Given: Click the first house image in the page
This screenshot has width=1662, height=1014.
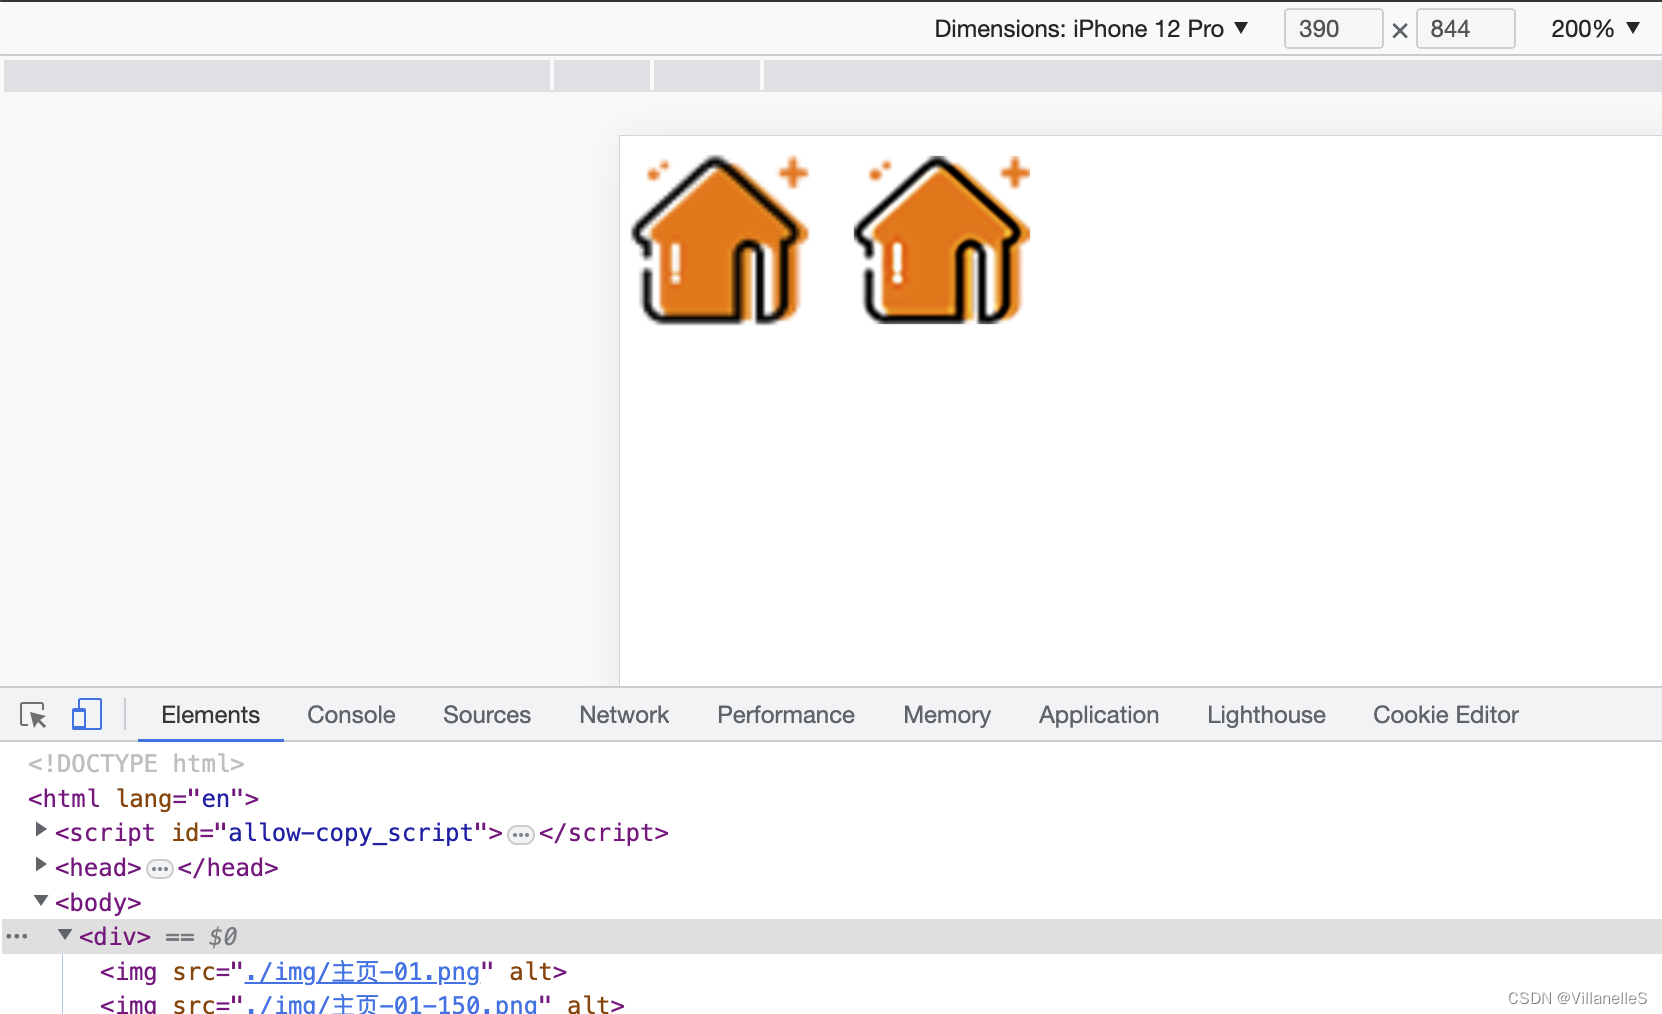Looking at the screenshot, I should point(720,239).
